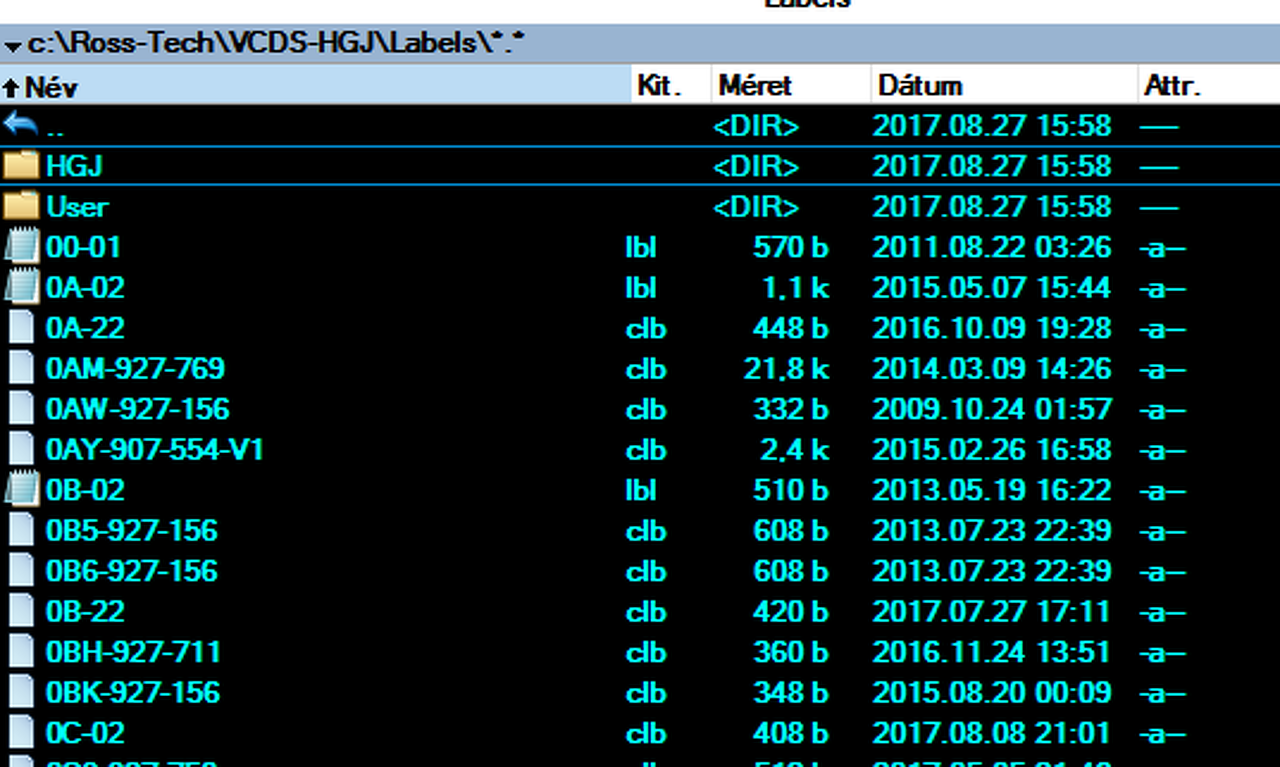Select the file name 0B-02
The width and height of the screenshot is (1280, 767).
pos(85,490)
